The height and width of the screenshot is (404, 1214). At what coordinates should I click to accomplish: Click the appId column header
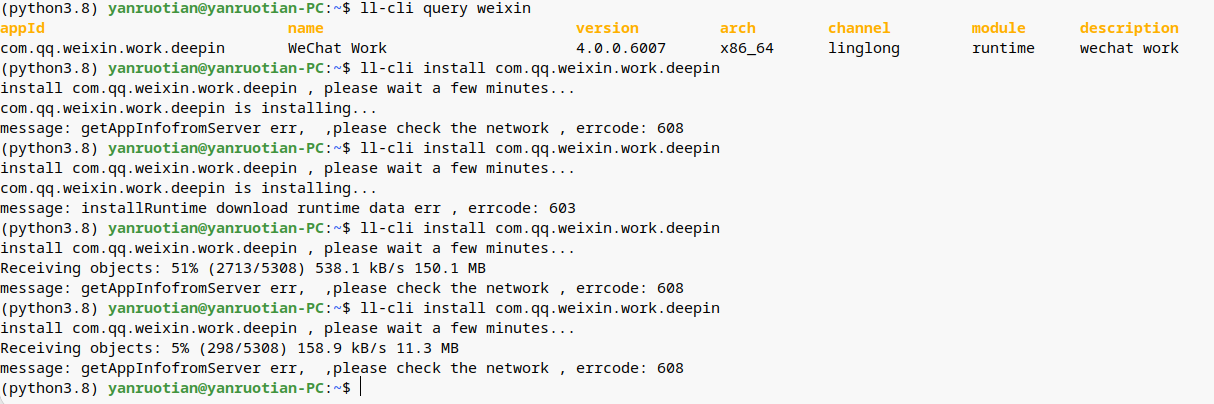[x=23, y=28]
